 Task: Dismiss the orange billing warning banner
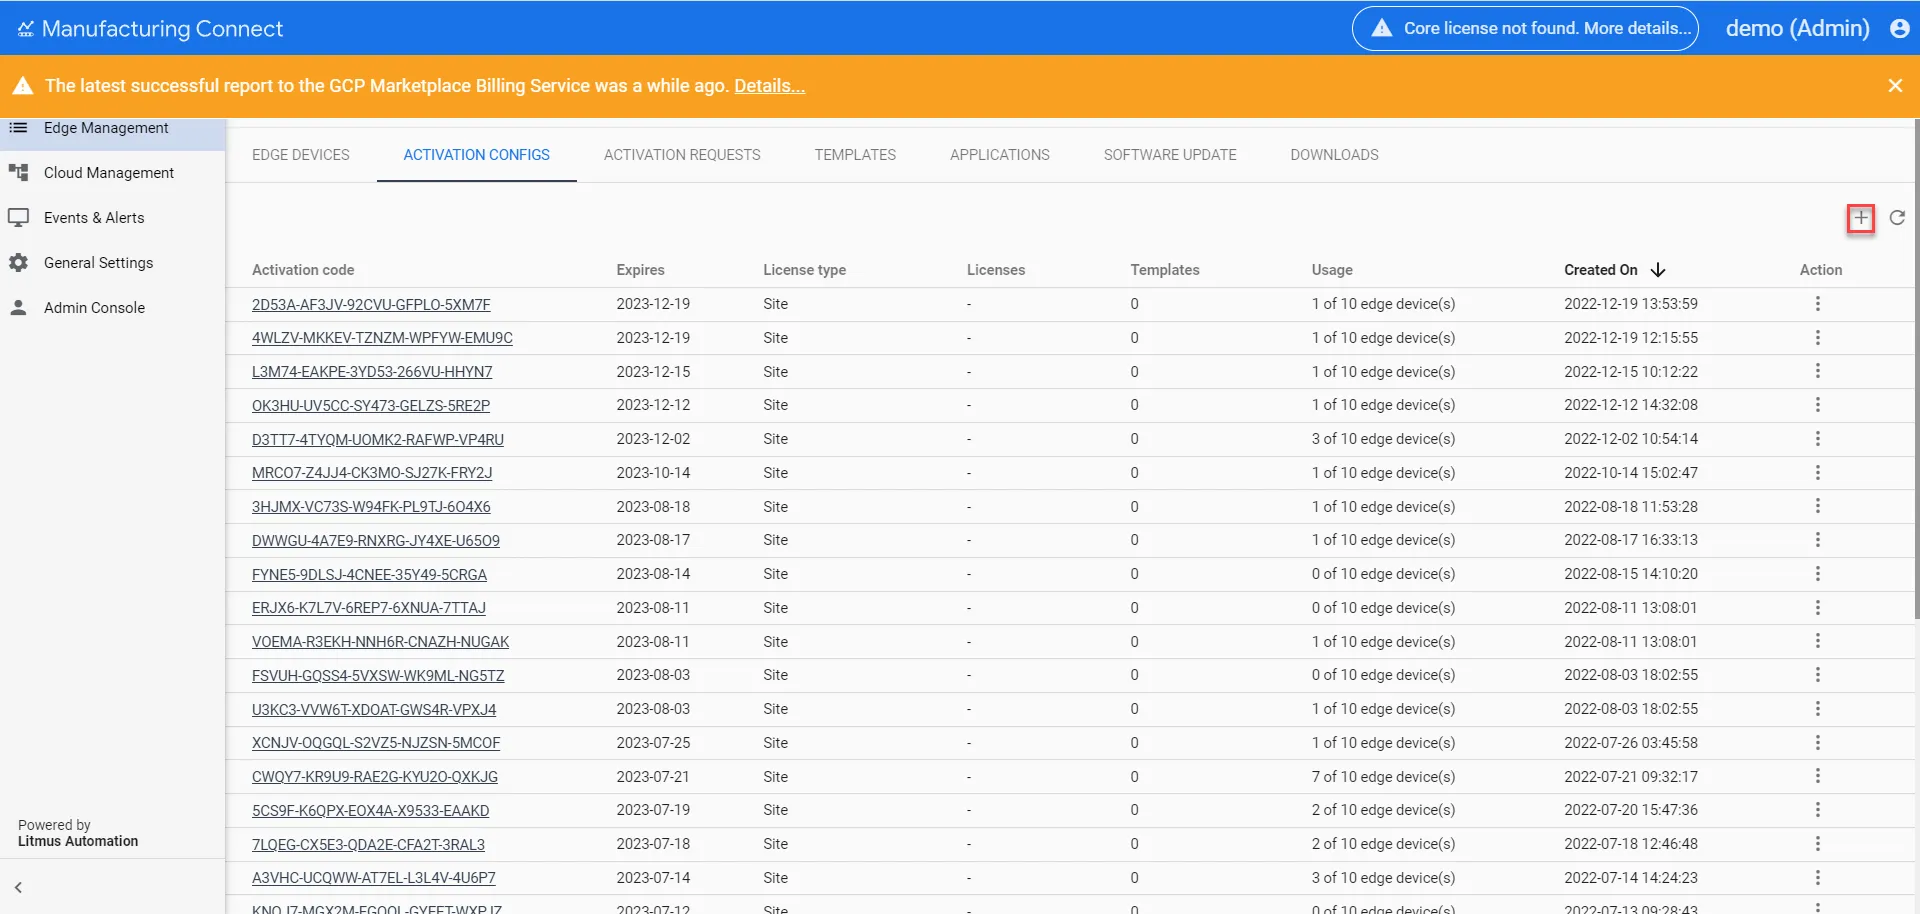(x=1895, y=86)
